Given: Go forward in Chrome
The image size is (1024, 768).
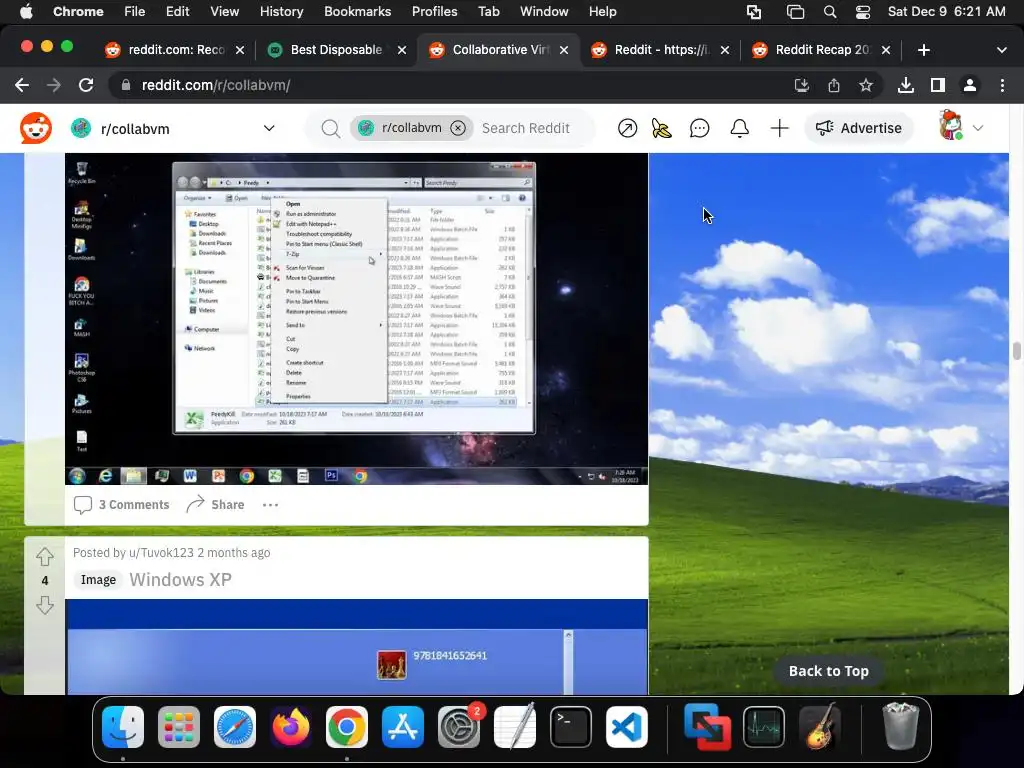Looking at the screenshot, I should (54, 85).
